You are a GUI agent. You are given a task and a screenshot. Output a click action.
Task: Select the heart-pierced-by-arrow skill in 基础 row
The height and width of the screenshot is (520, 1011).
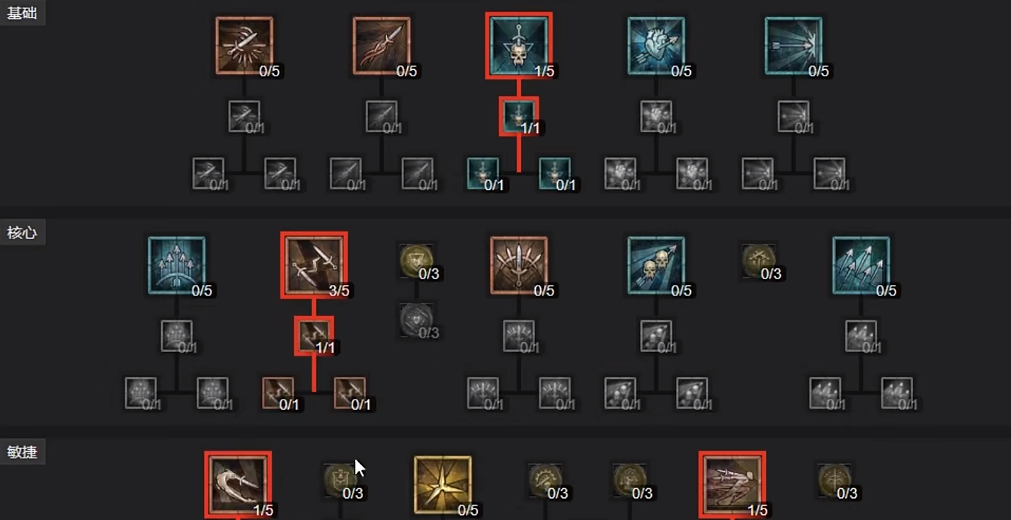[656, 46]
